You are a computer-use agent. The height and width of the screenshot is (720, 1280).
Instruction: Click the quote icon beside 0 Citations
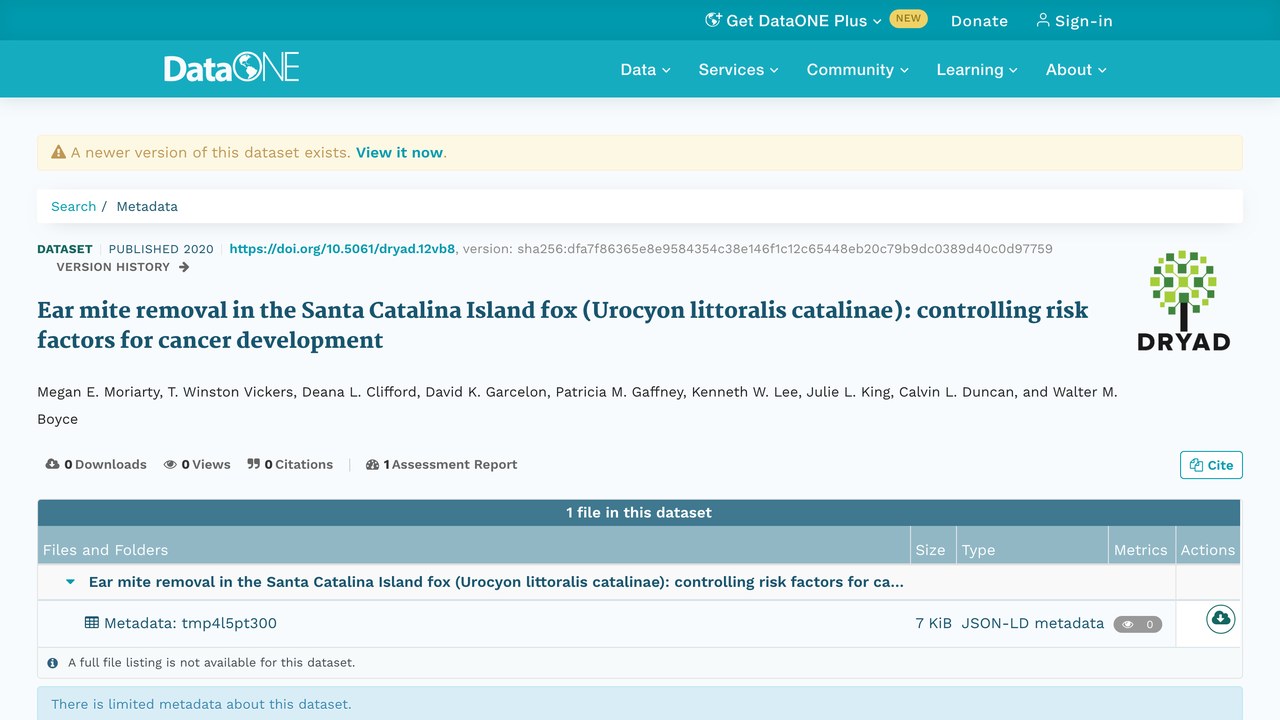coord(254,464)
